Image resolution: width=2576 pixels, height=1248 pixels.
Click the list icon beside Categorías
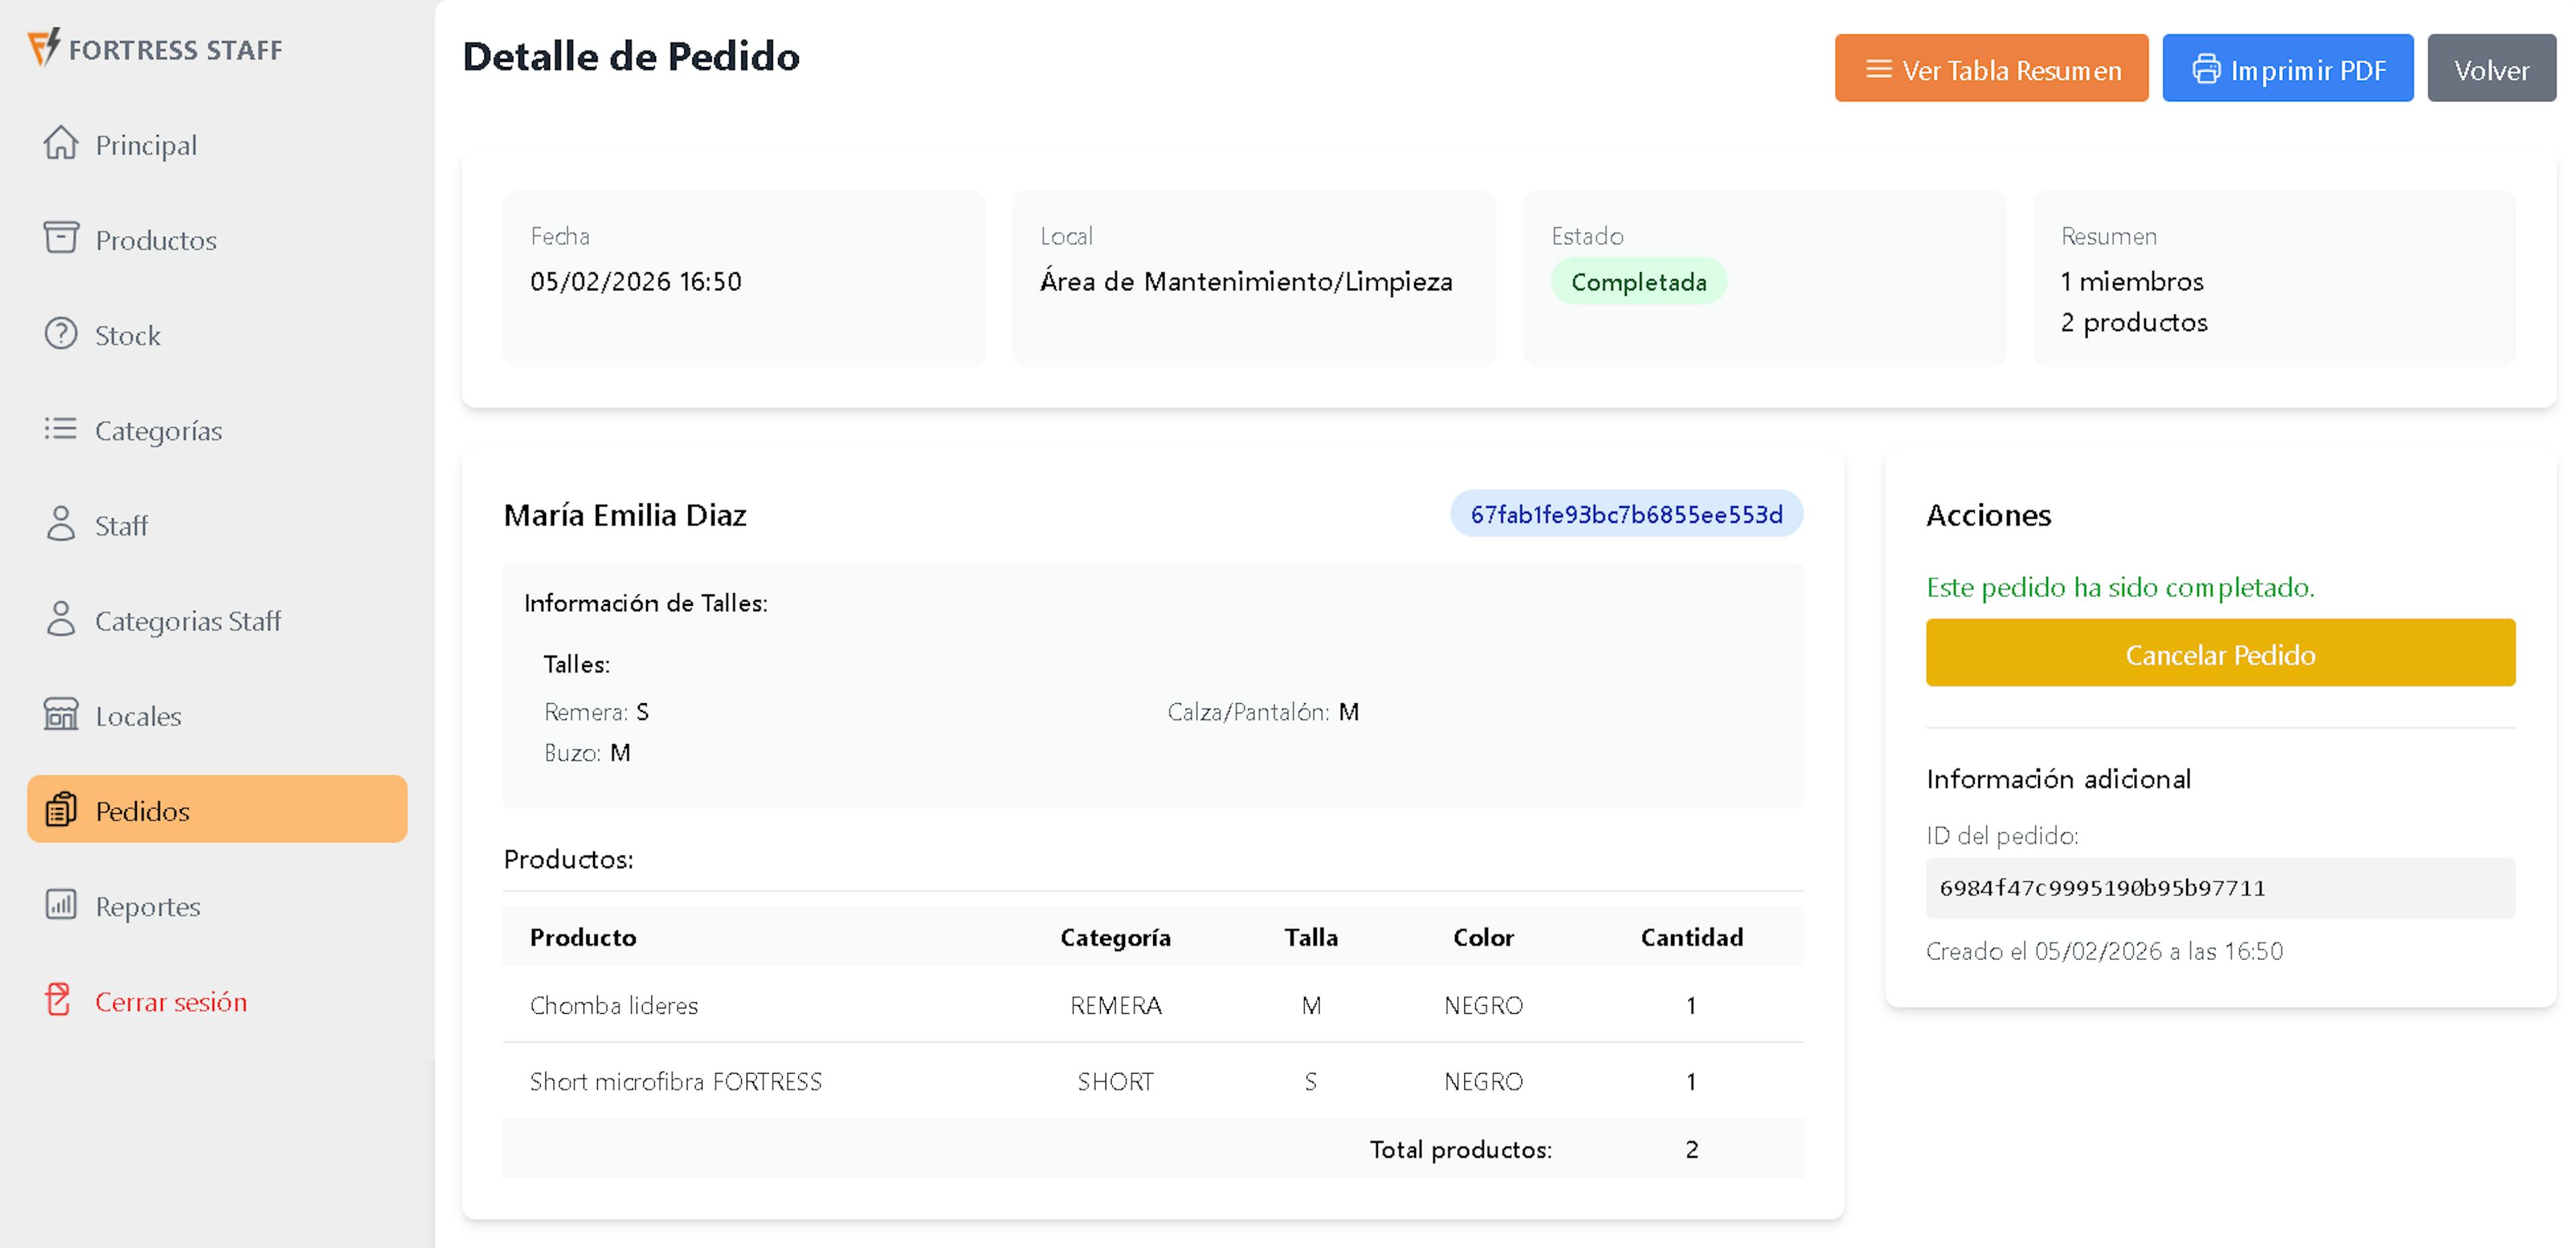tap(60, 429)
